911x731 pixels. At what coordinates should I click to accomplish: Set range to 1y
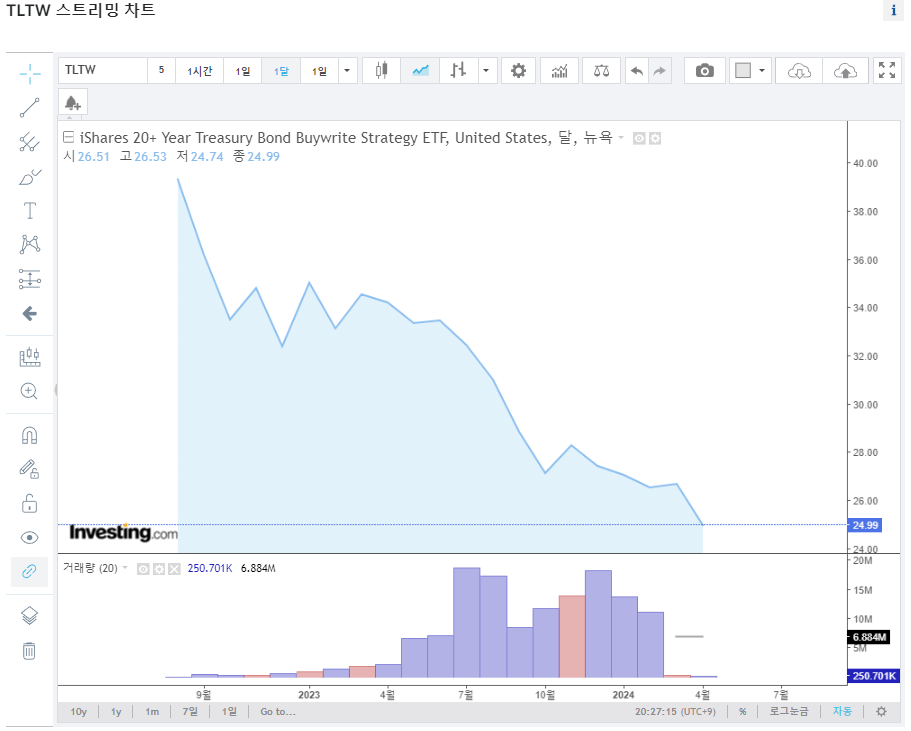pos(116,712)
